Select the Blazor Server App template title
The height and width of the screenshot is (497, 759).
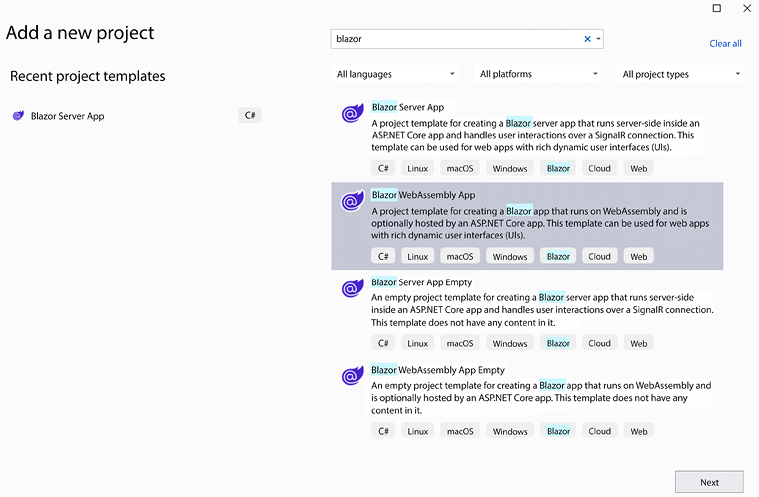(x=408, y=107)
